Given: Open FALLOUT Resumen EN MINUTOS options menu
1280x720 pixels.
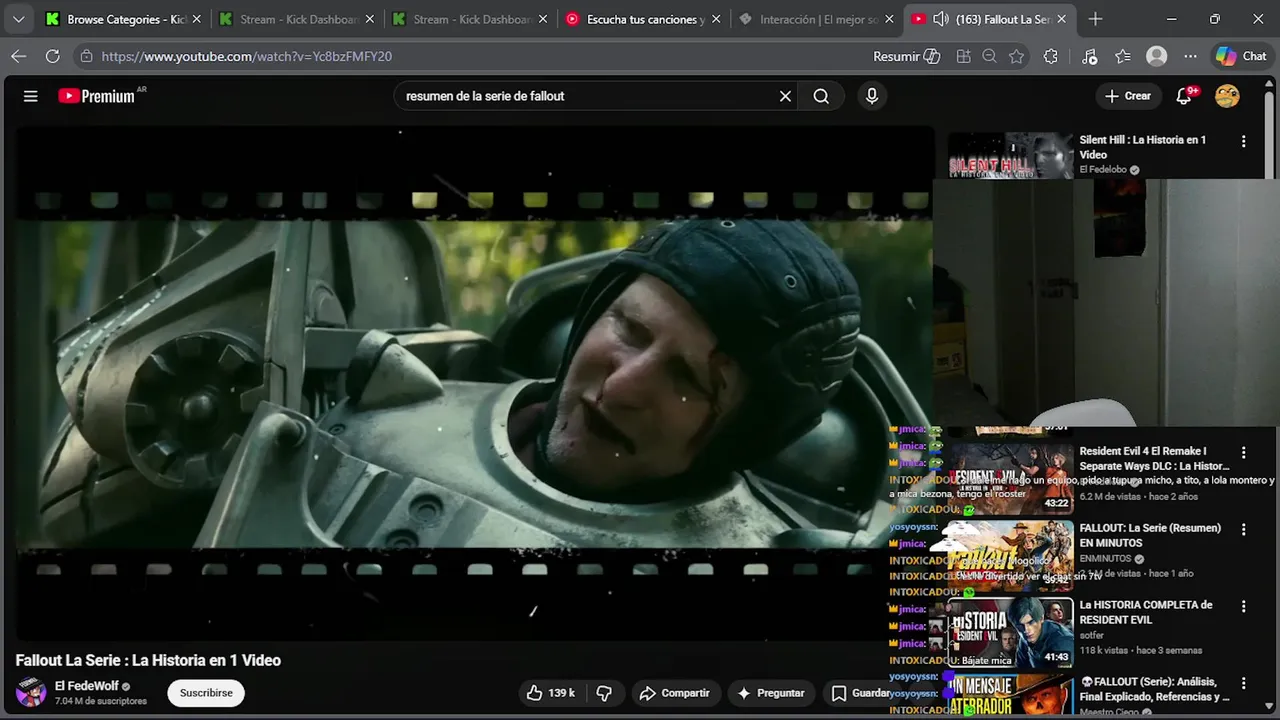Looking at the screenshot, I should 1243,529.
